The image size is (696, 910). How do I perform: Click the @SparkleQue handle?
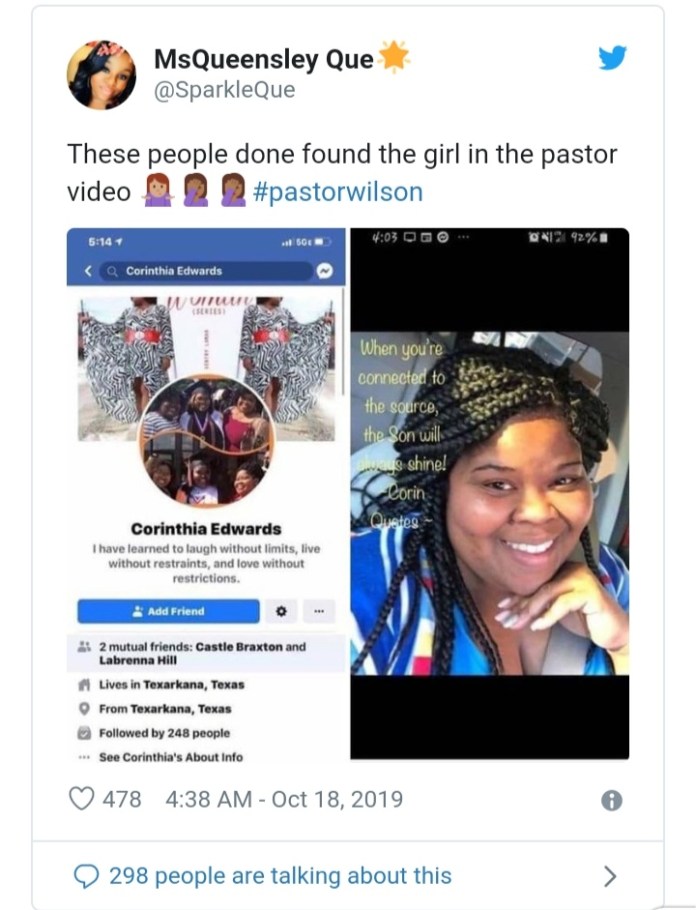click(224, 89)
